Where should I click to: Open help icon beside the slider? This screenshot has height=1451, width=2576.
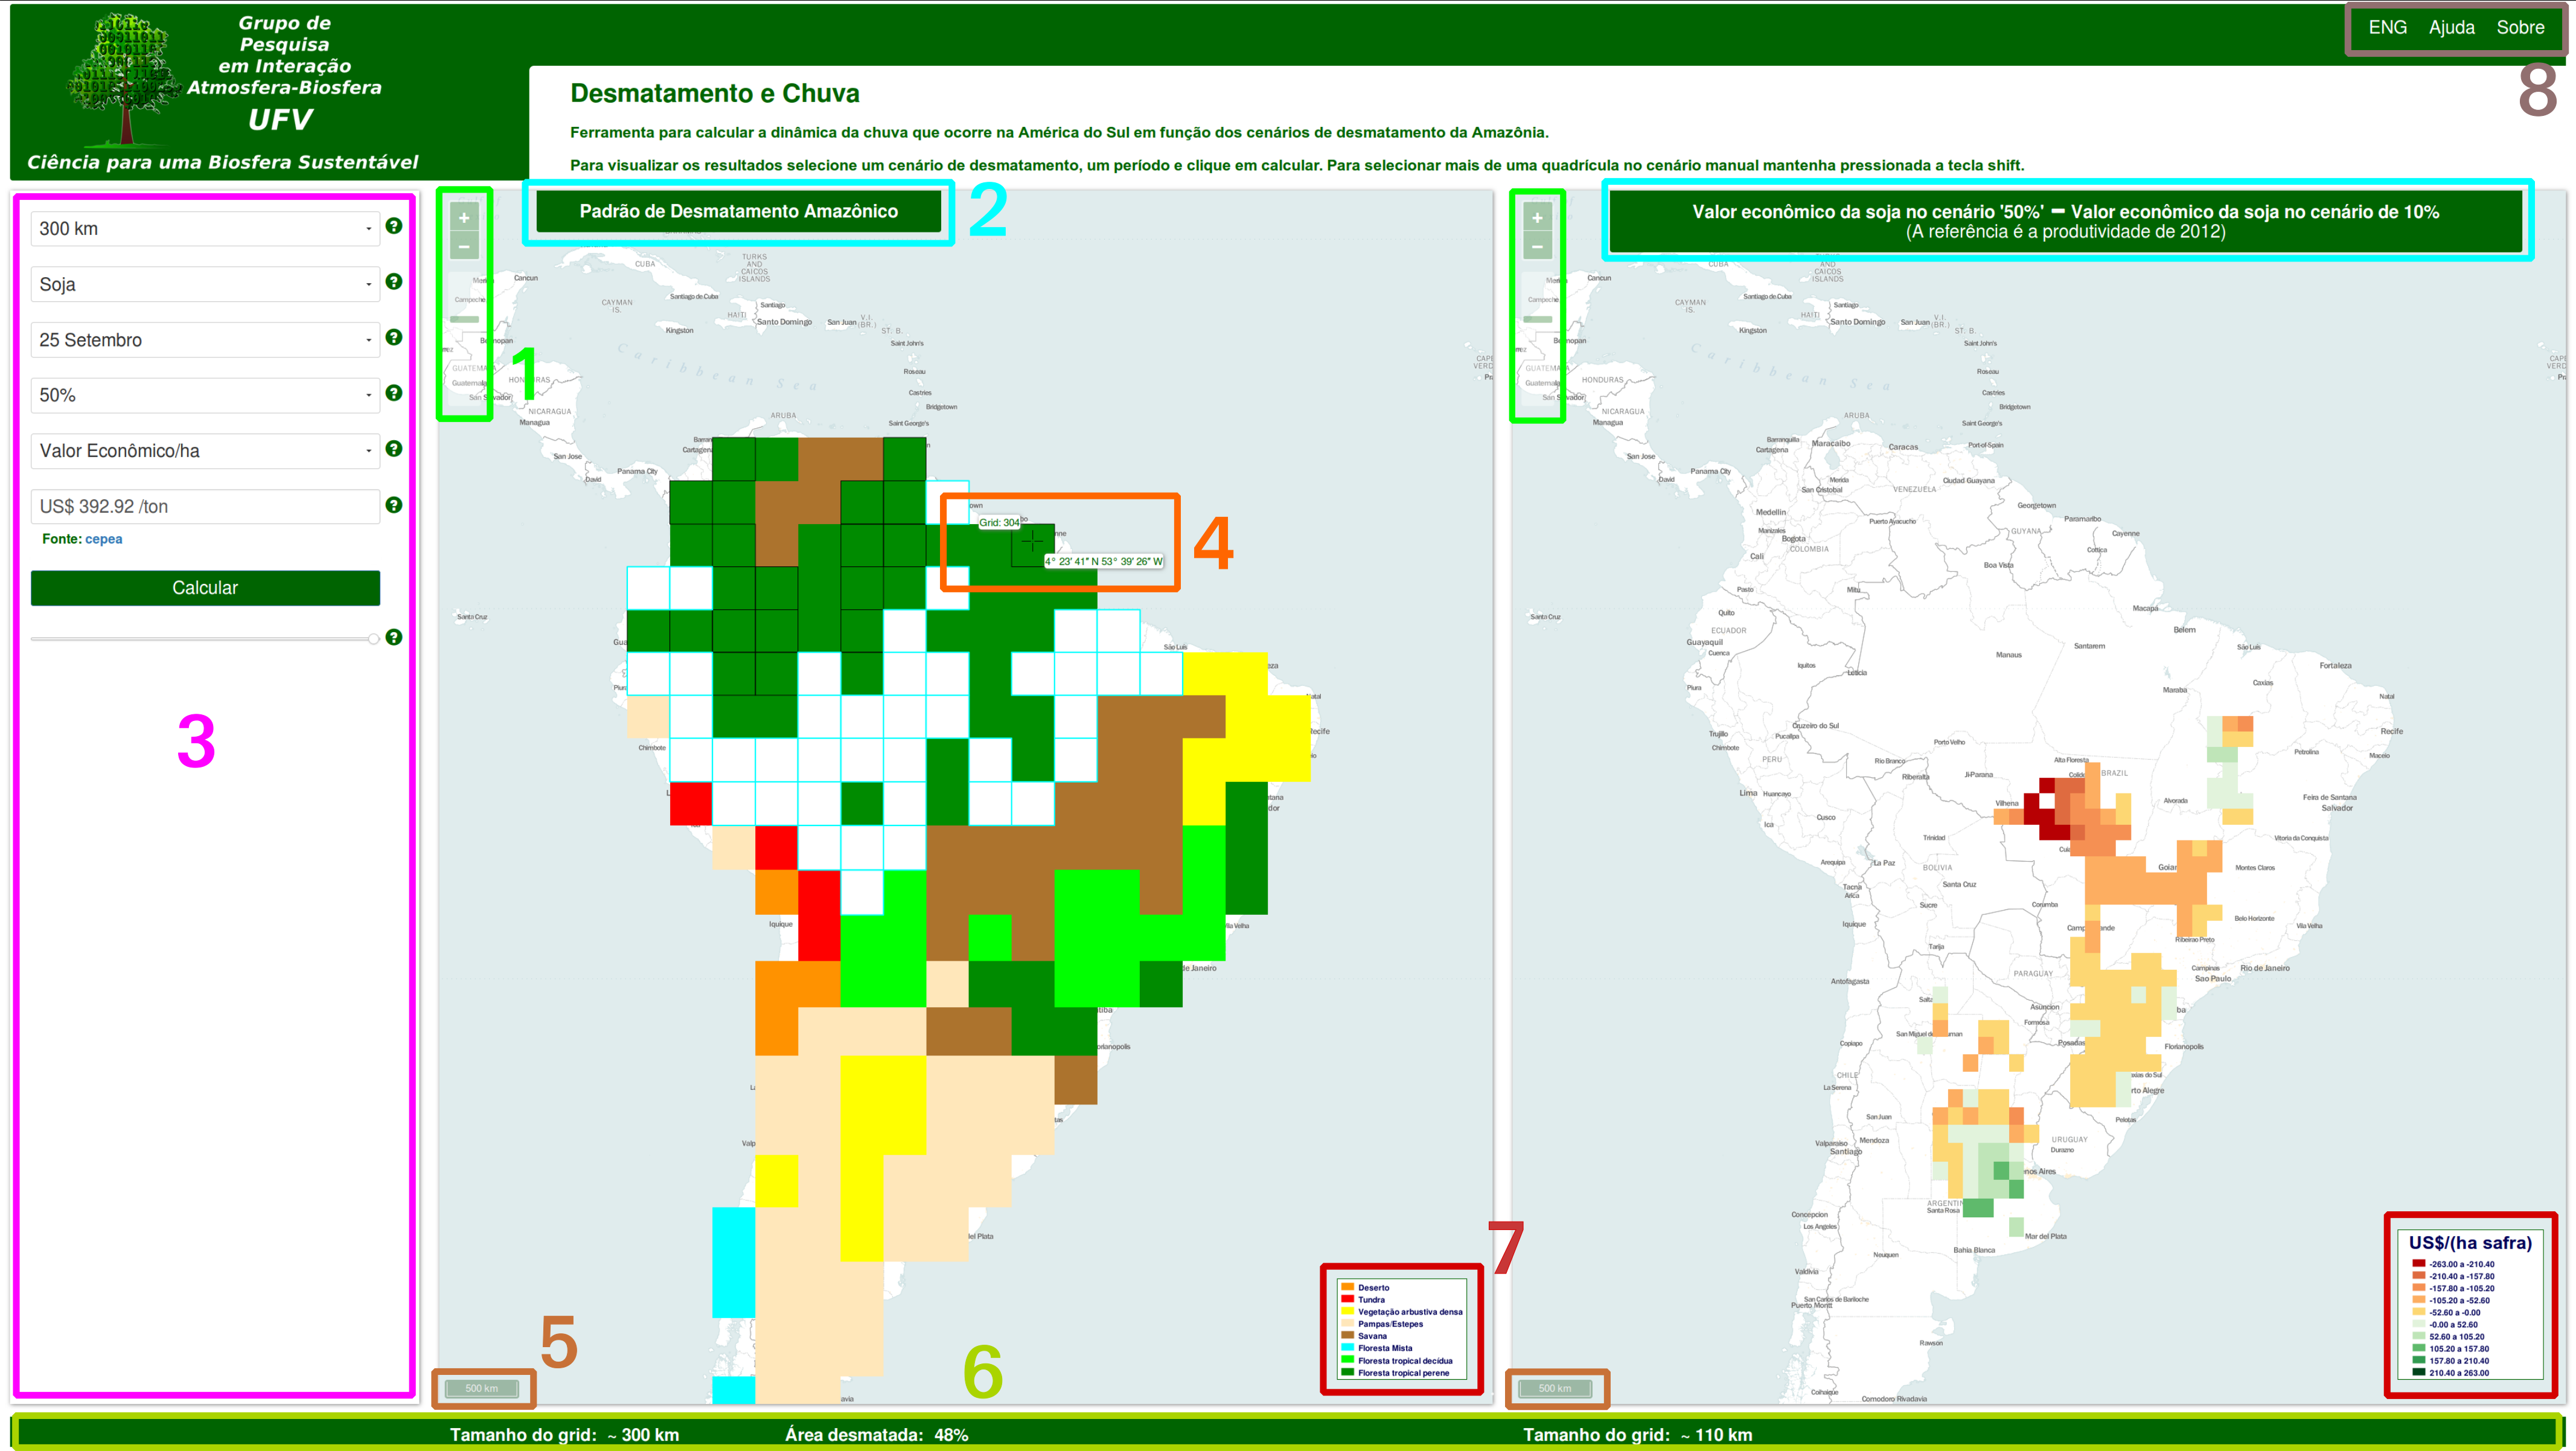click(394, 637)
